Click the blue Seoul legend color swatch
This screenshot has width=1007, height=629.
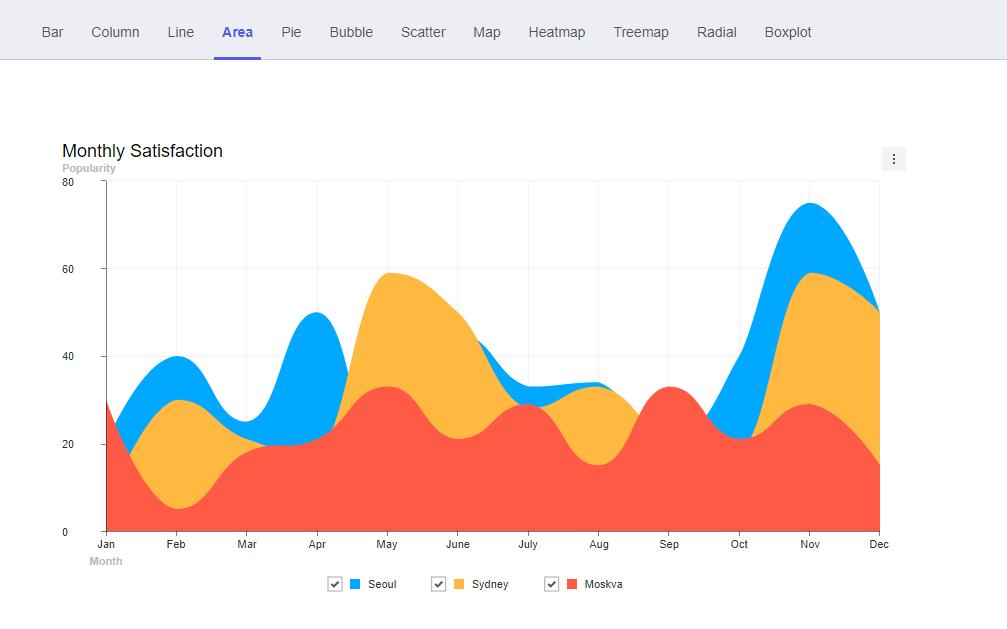[x=355, y=584]
